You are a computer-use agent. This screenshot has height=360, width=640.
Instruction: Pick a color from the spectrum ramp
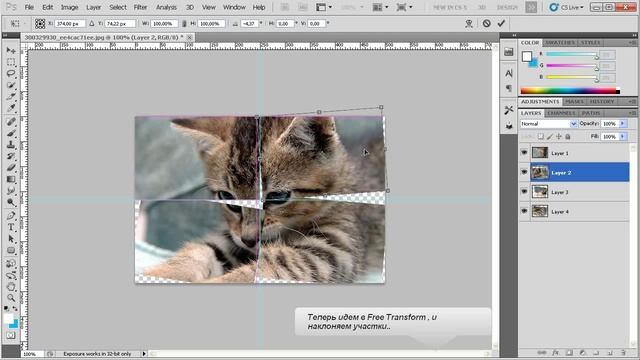click(x=570, y=91)
